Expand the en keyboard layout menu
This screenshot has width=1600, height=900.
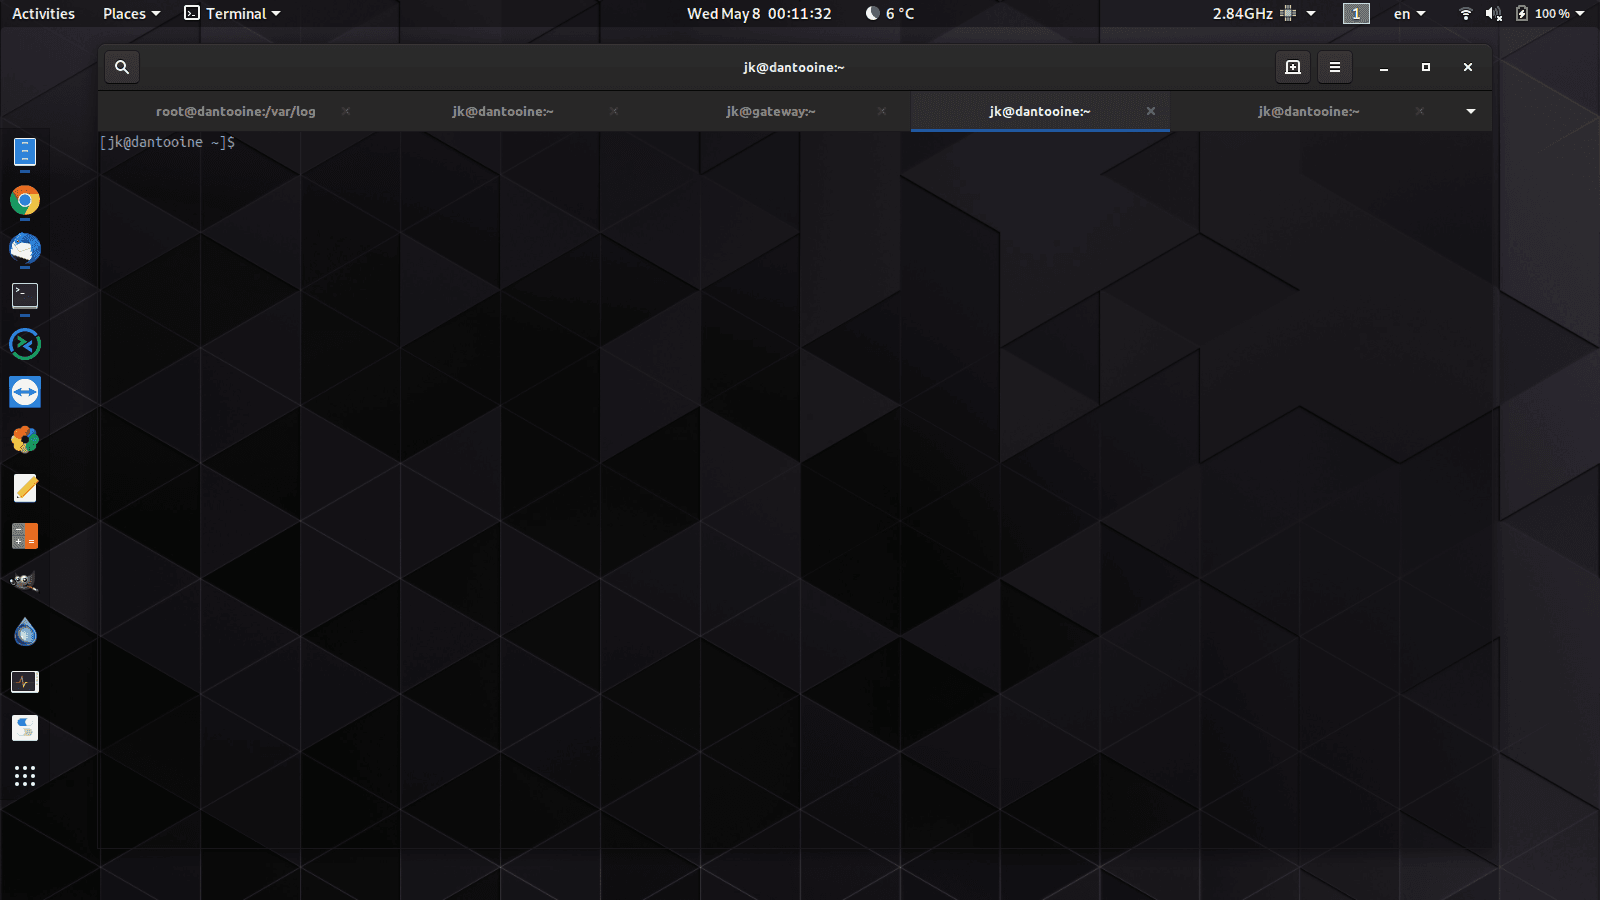coord(1408,13)
